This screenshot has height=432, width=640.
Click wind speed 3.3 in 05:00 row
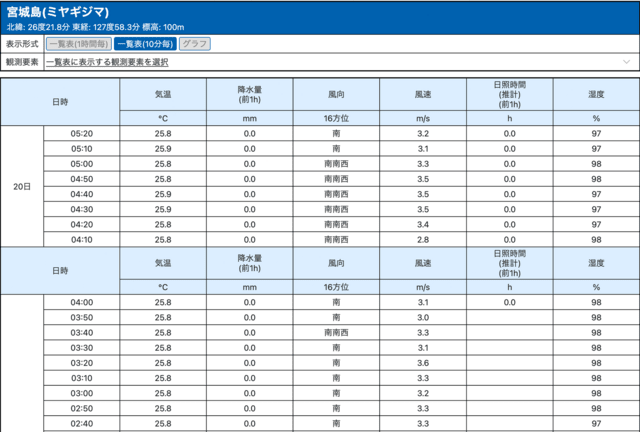pyautogui.click(x=423, y=164)
